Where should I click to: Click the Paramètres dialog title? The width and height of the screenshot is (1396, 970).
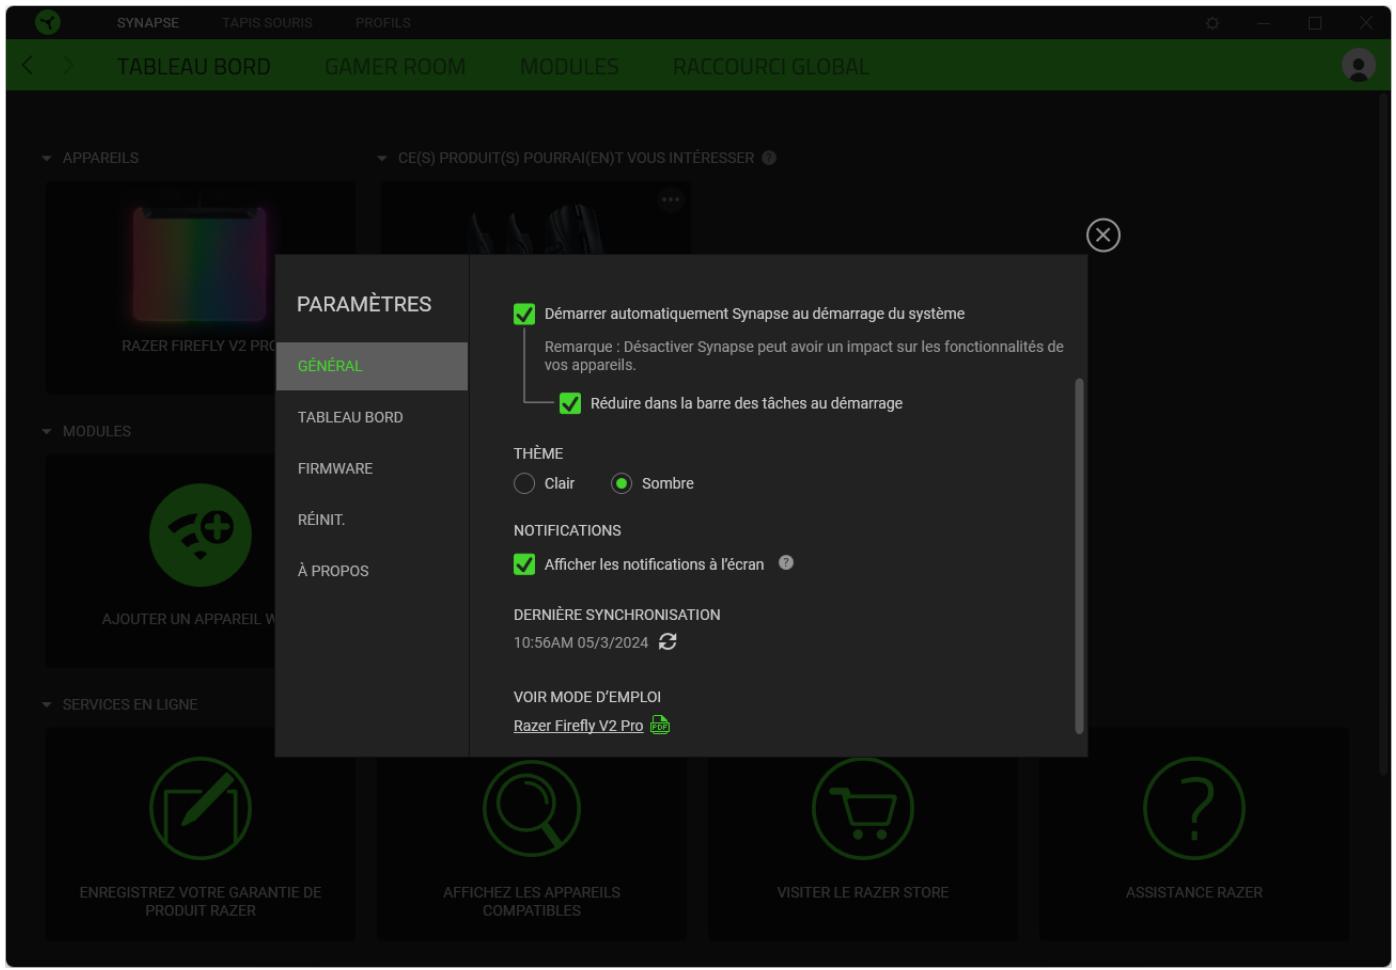pyautogui.click(x=364, y=304)
